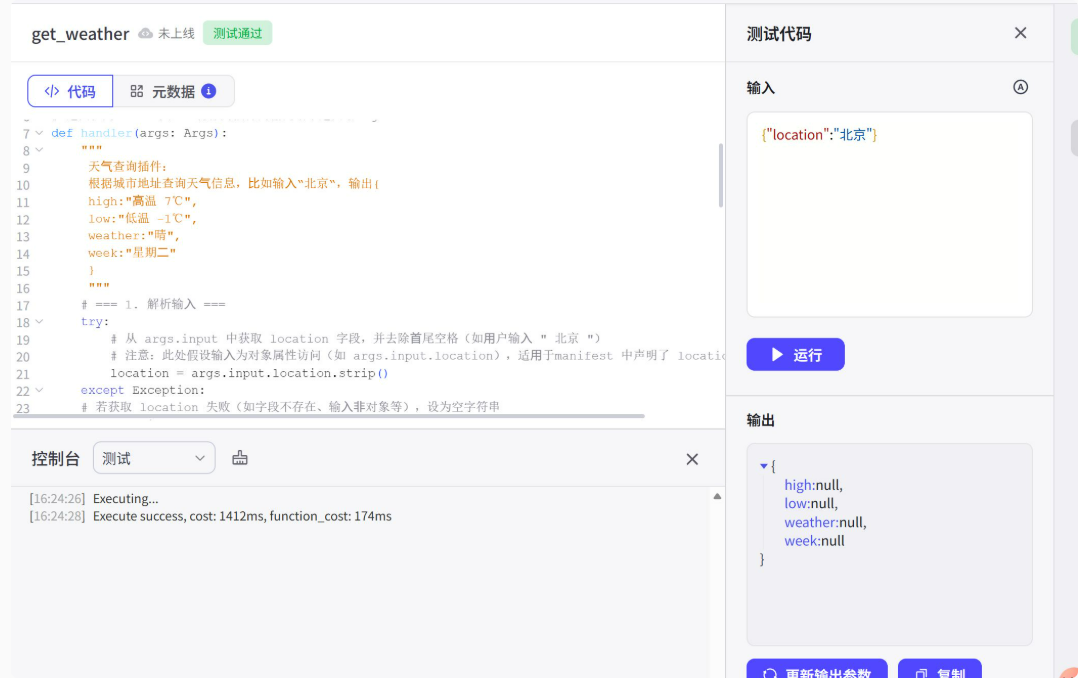Viewport: 1078px width, 678px height.
Task: Run the test with the 运行 button
Action: tap(795, 354)
